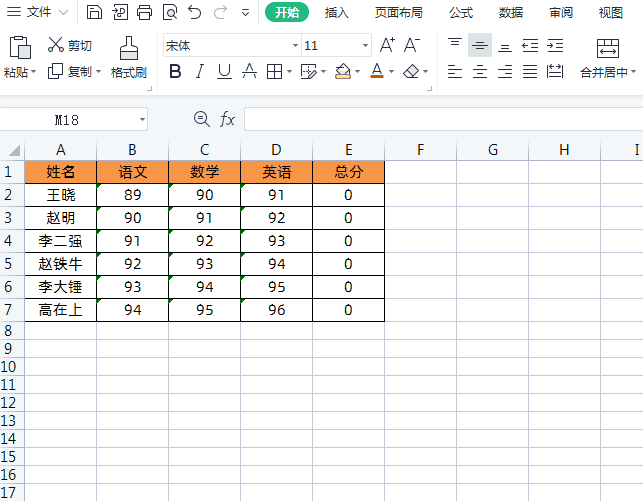
Task: Increase font size with A+ icon
Action: pyautogui.click(x=388, y=45)
